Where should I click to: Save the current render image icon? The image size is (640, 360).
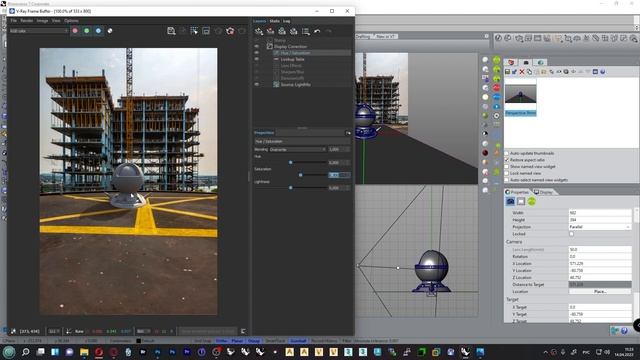pos(171,31)
